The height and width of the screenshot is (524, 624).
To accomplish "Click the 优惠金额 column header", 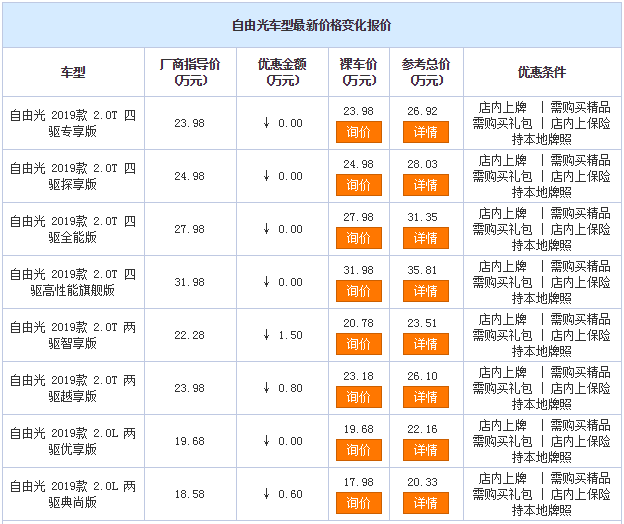I will click(x=282, y=72).
